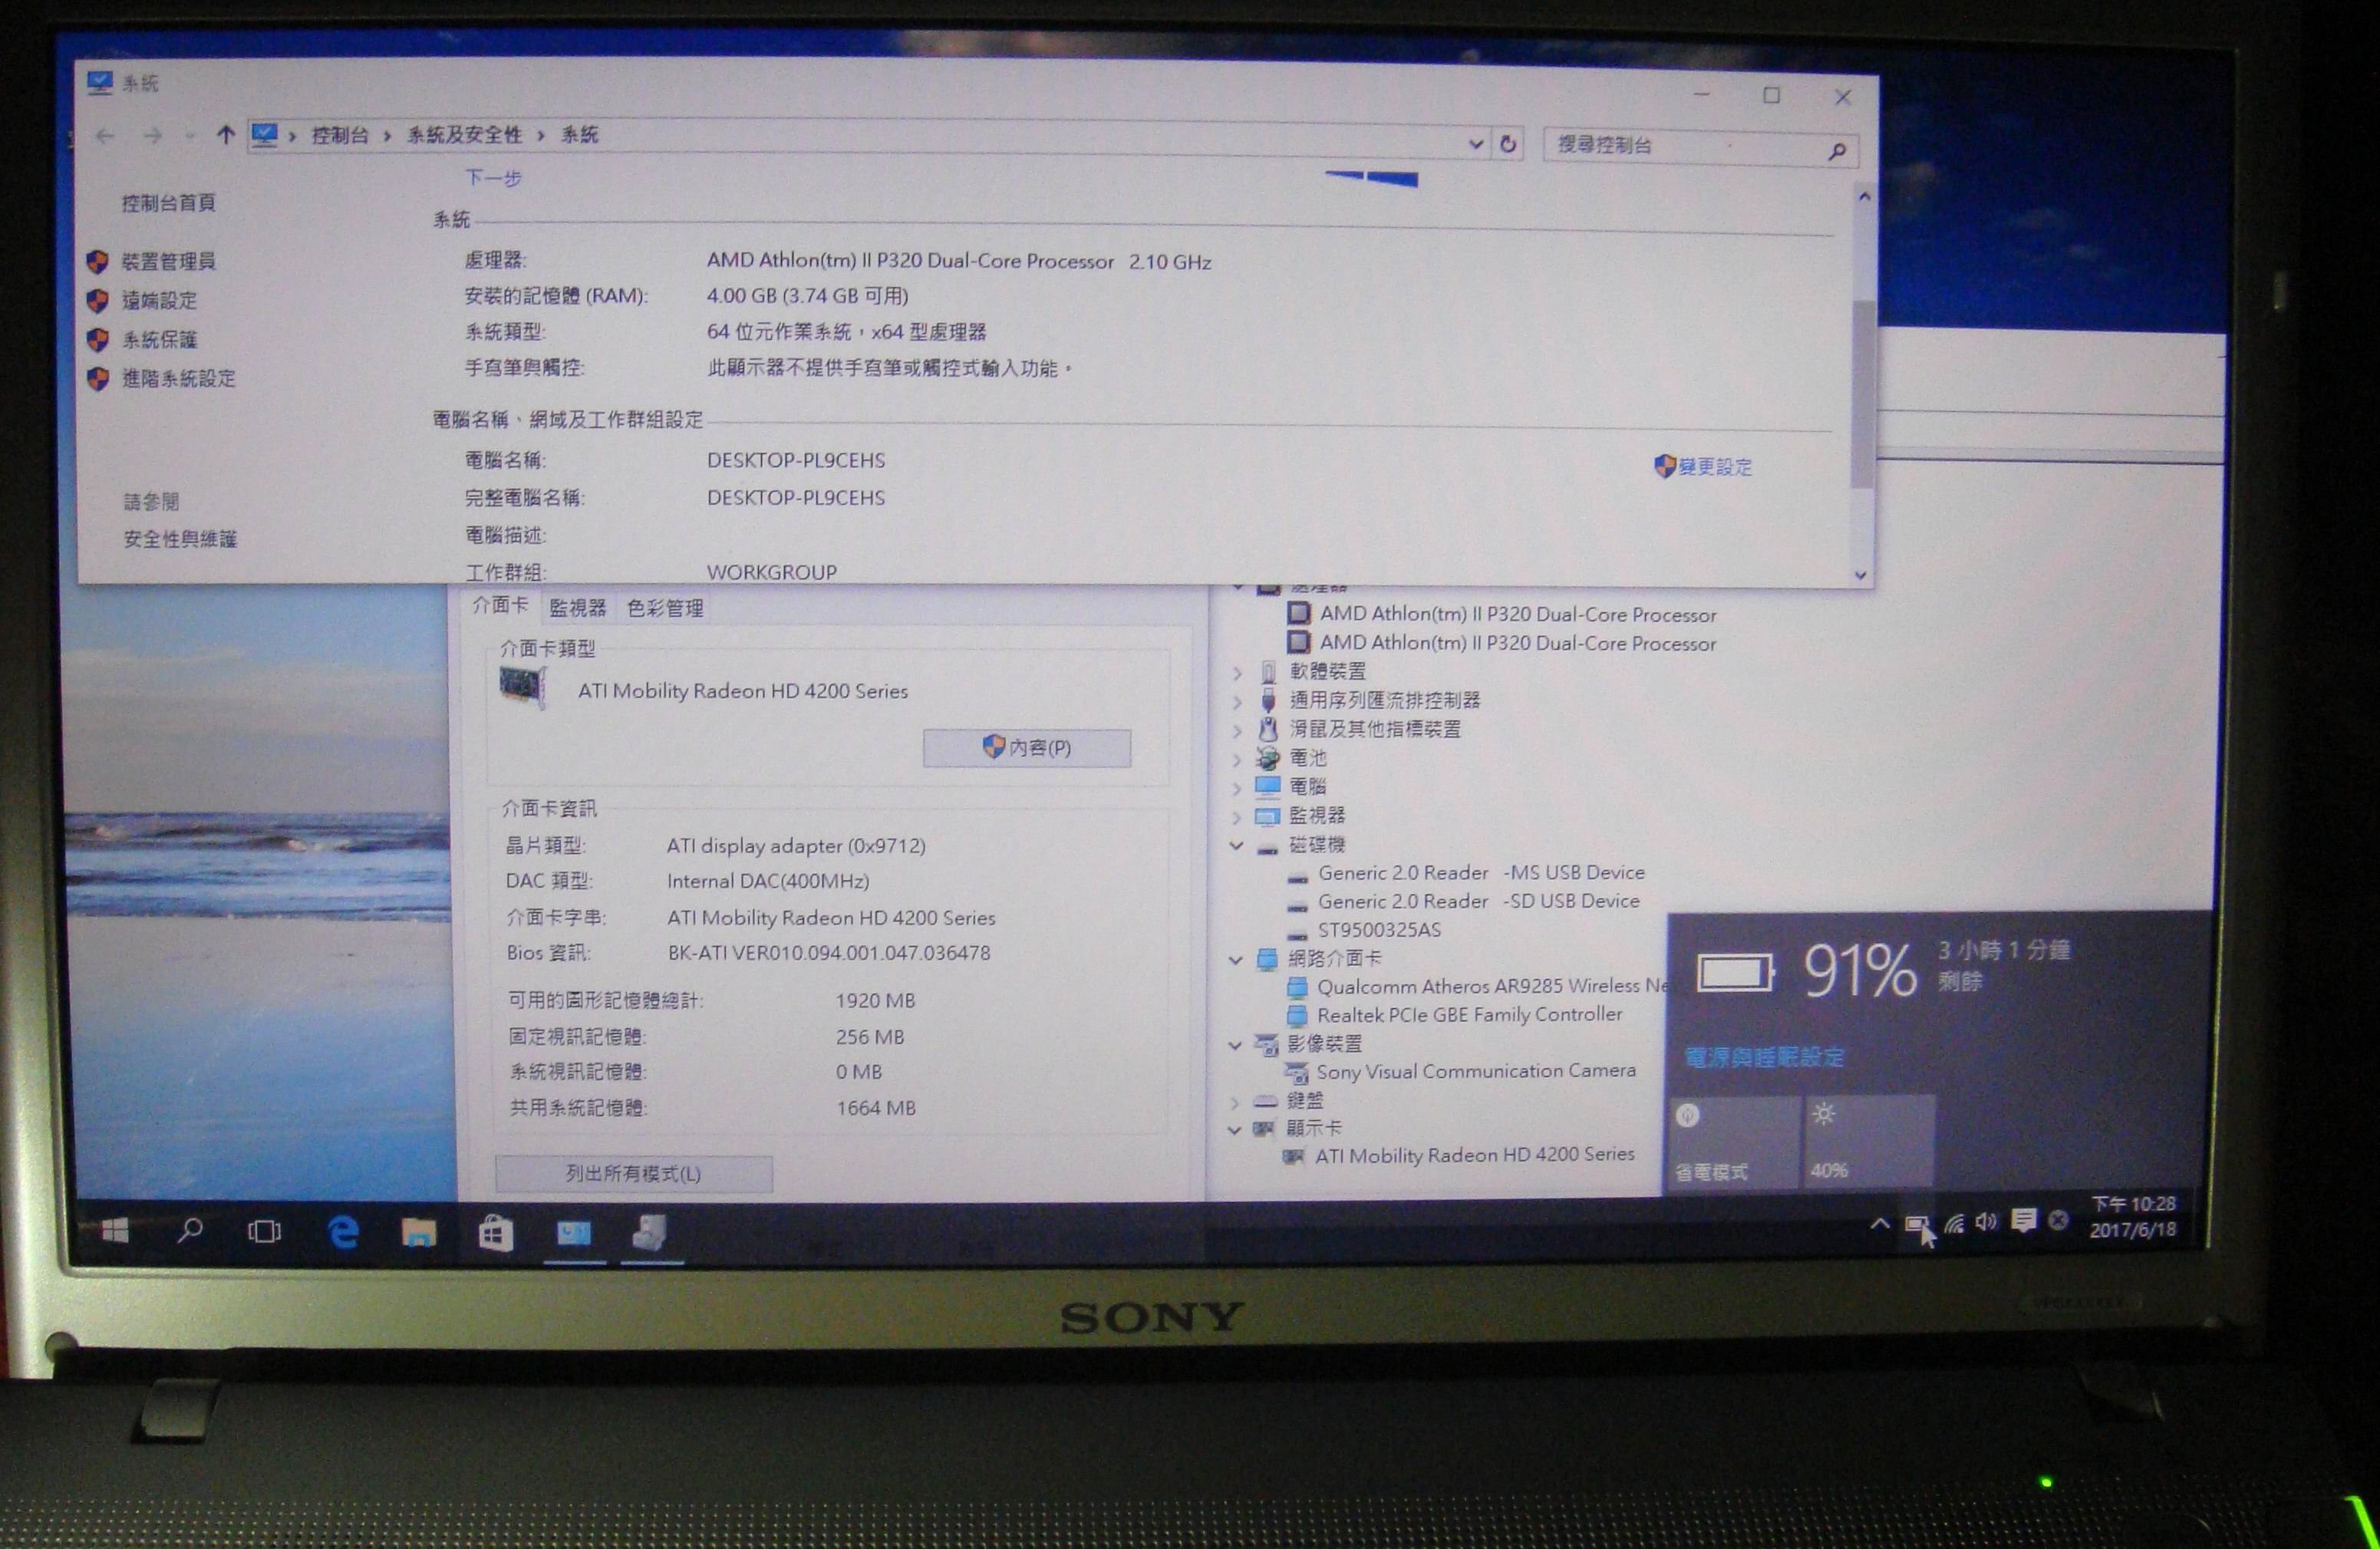Switch to the Monitor tab
The height and width of the screenshot is (1549, 2380).
tap(577, 607)
